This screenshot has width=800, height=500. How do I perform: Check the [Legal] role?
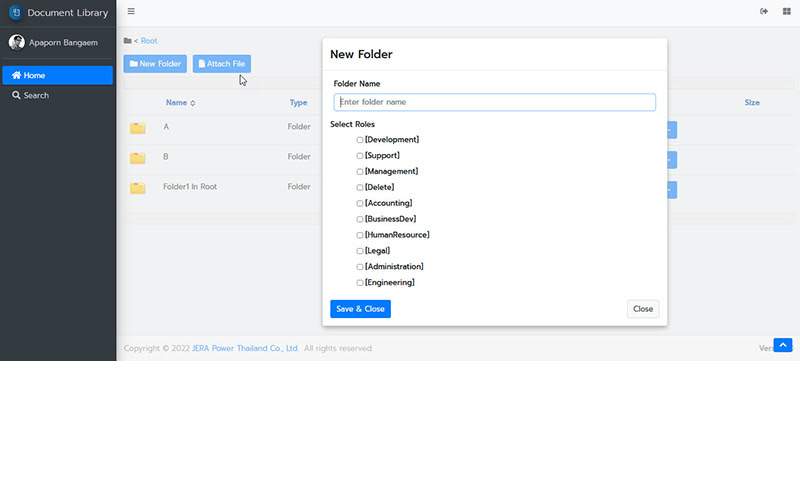tap(360, 251)
